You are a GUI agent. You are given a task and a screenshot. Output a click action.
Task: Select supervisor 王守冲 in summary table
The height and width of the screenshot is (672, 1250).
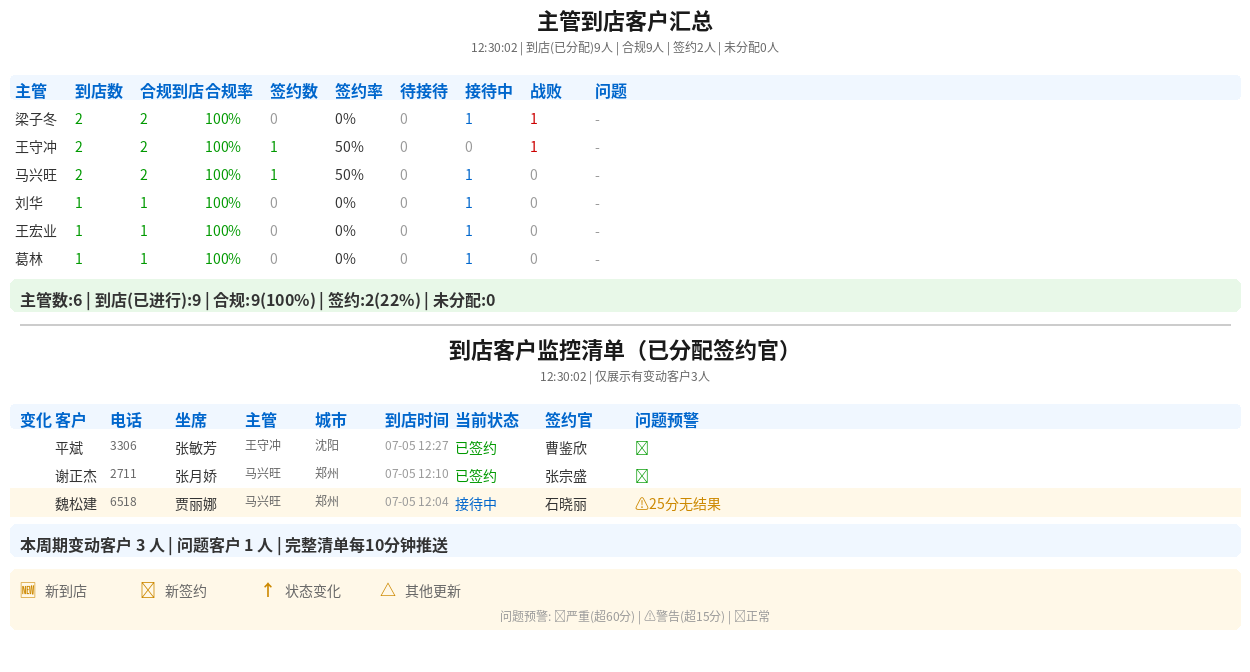(36, 147)
